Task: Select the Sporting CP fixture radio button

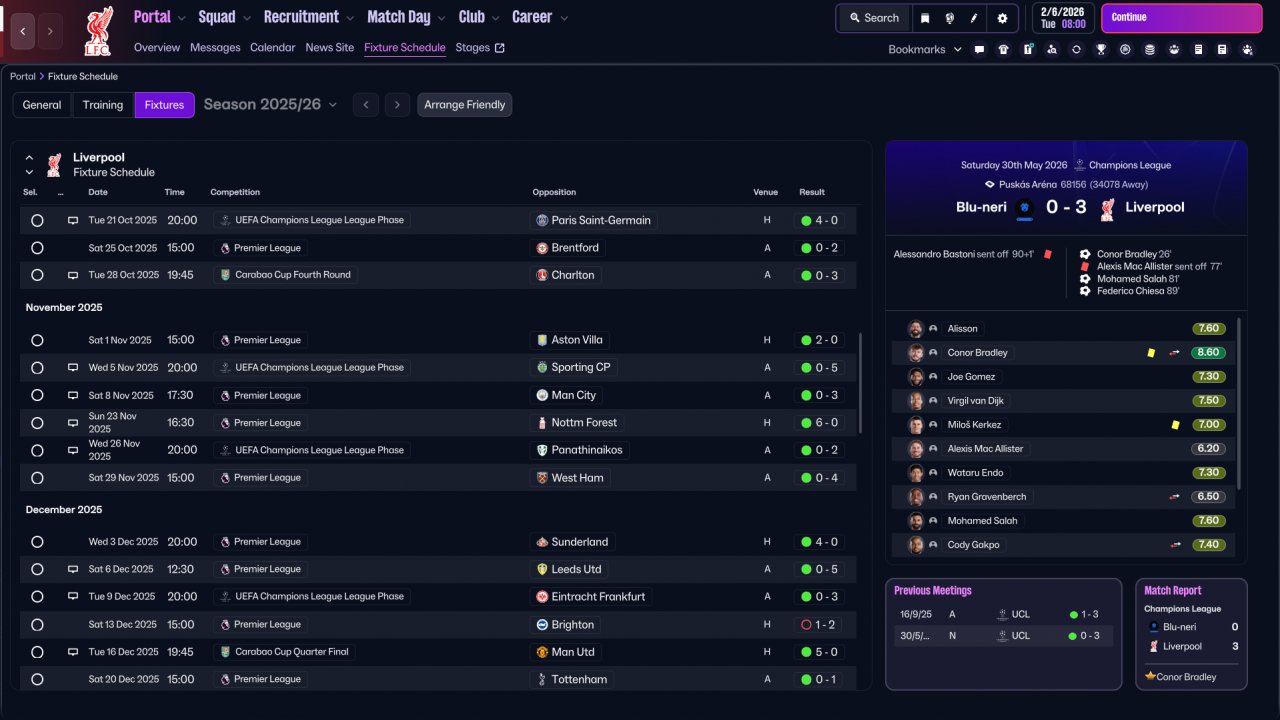Action: click(x=37, y=368)
